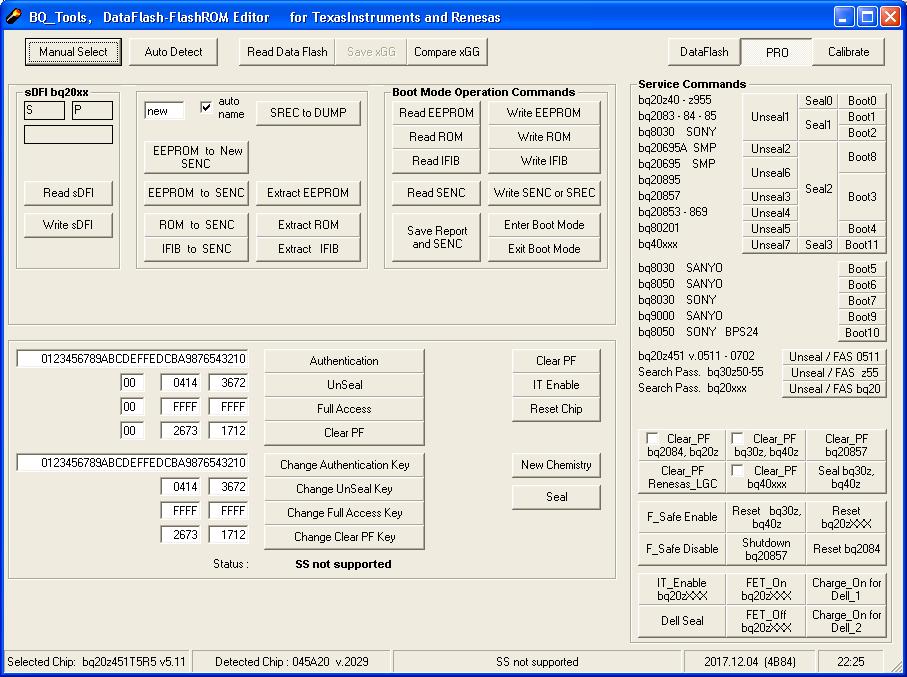
Task: Enable Clear_PF bq2084, bq20z checkbox
Action: coord(652,438)
